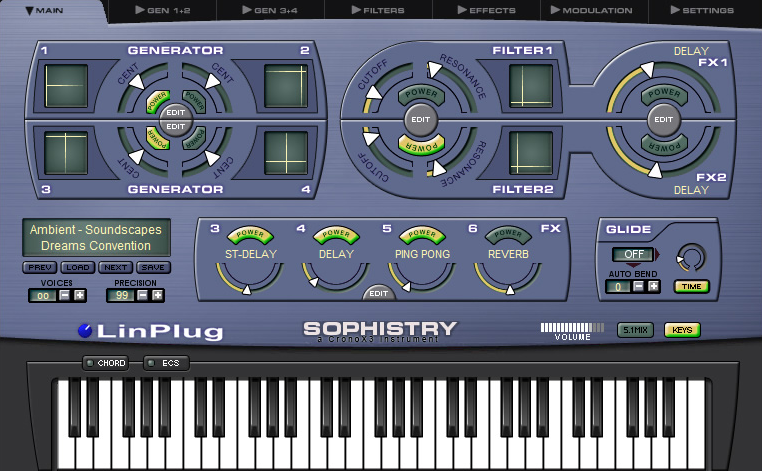This screenshot has height=471, width=762.
Task: Click the Generator 1 waveform display
Action: click(x=68, y=87)
